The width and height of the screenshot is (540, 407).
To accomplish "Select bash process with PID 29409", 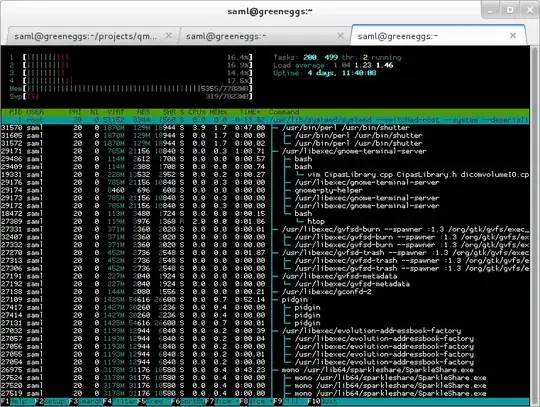I will point(265,167).
